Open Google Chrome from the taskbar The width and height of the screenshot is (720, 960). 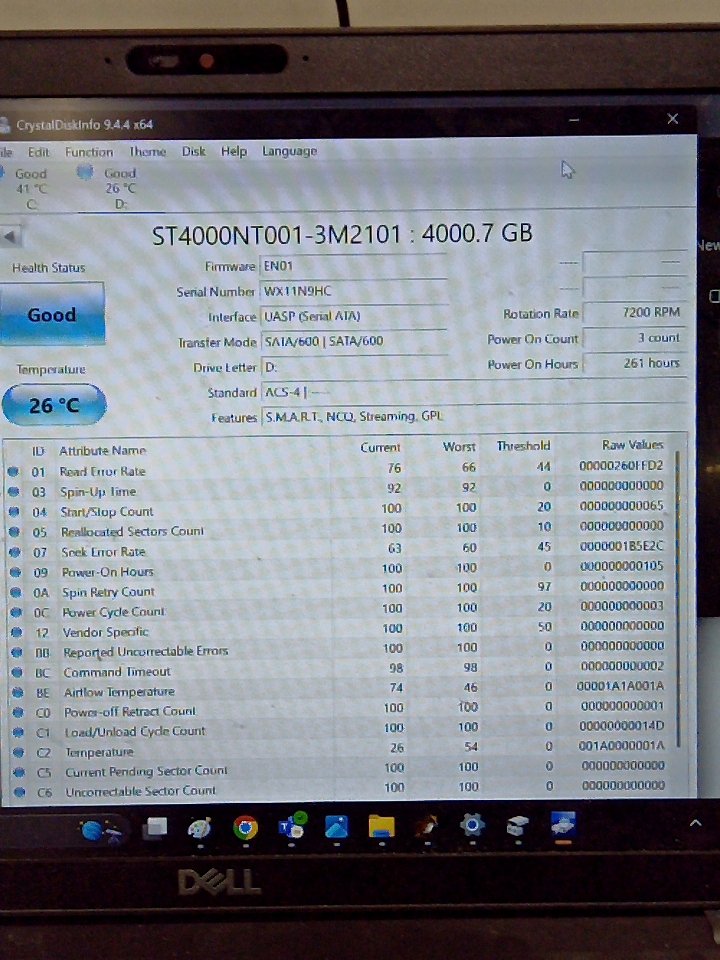point(246,828)
